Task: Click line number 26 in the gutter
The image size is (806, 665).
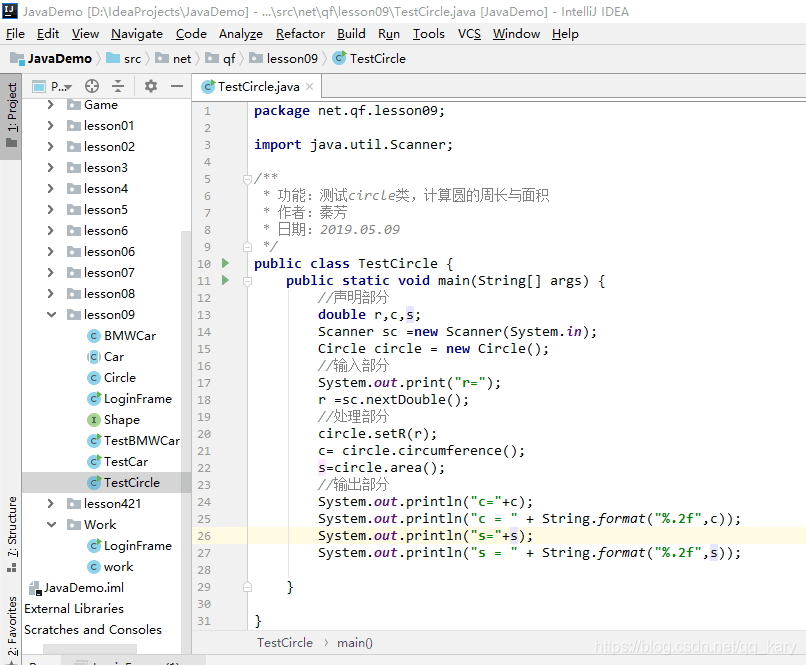Action: point(204,536)
